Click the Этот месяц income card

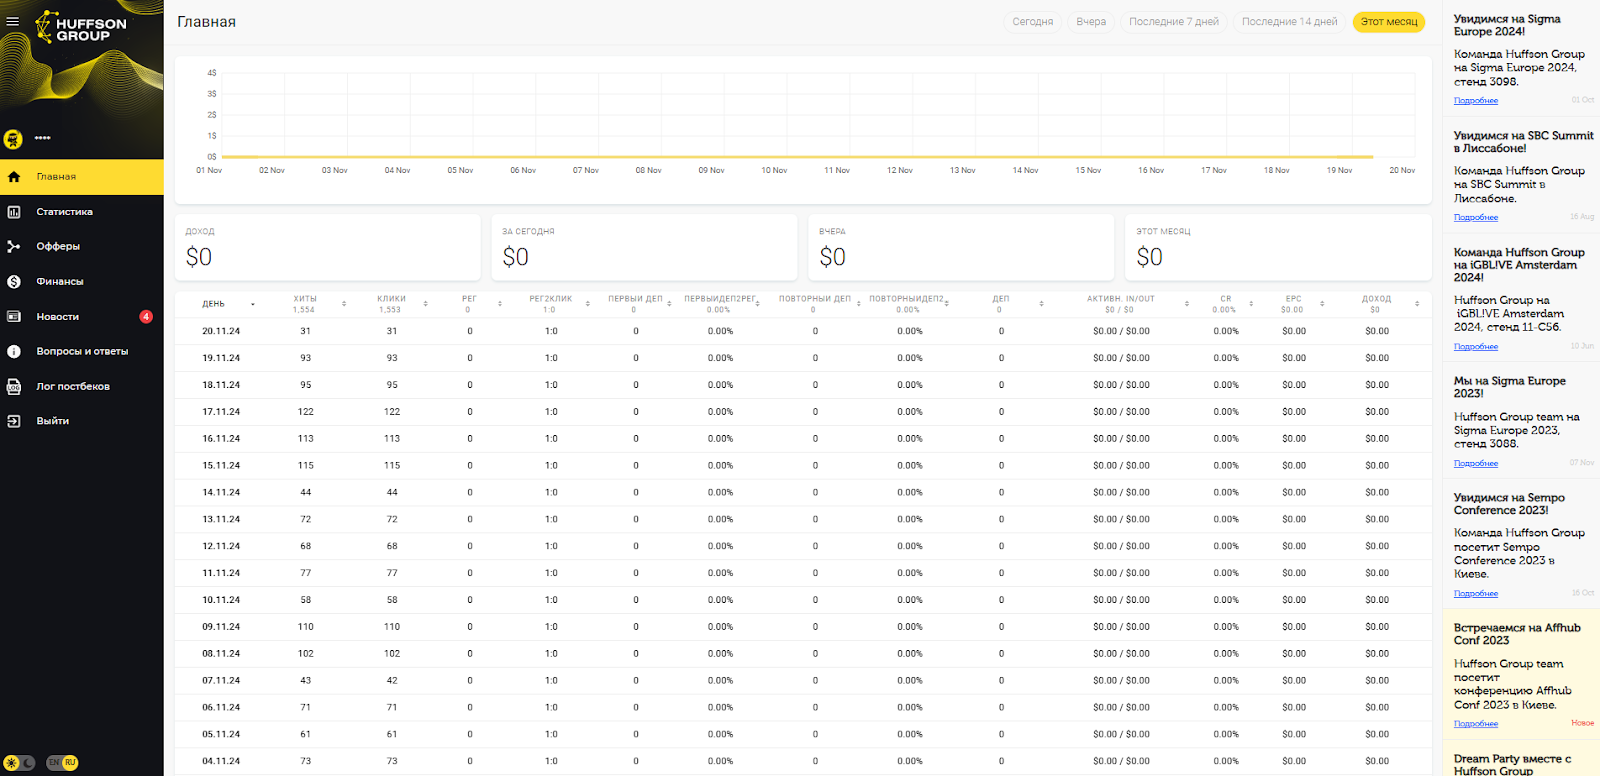tap(1279, 248)
